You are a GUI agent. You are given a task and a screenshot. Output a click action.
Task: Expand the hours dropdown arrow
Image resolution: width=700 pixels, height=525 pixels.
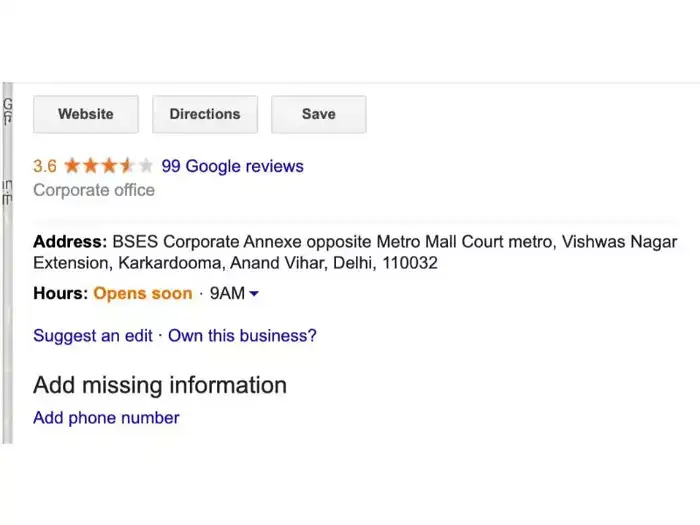tap(254, 294)
